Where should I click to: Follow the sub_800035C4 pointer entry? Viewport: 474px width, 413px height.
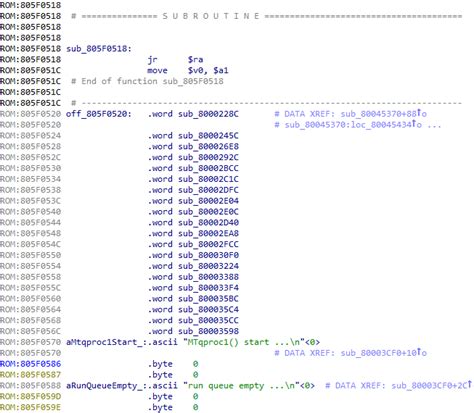click(x=208, y=310)
